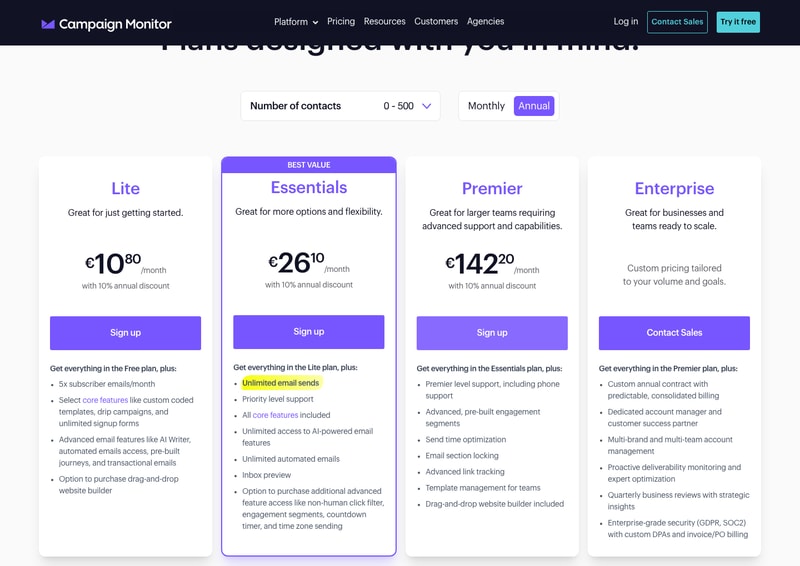Click the Lite plan heading
This screenshot has width=800, height=566.
click(126, 188)
